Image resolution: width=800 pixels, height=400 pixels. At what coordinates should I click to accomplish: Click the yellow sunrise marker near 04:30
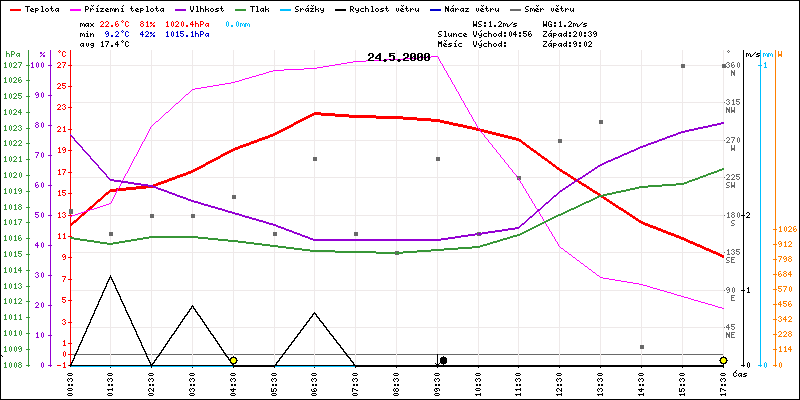click(x=233, y=360)
